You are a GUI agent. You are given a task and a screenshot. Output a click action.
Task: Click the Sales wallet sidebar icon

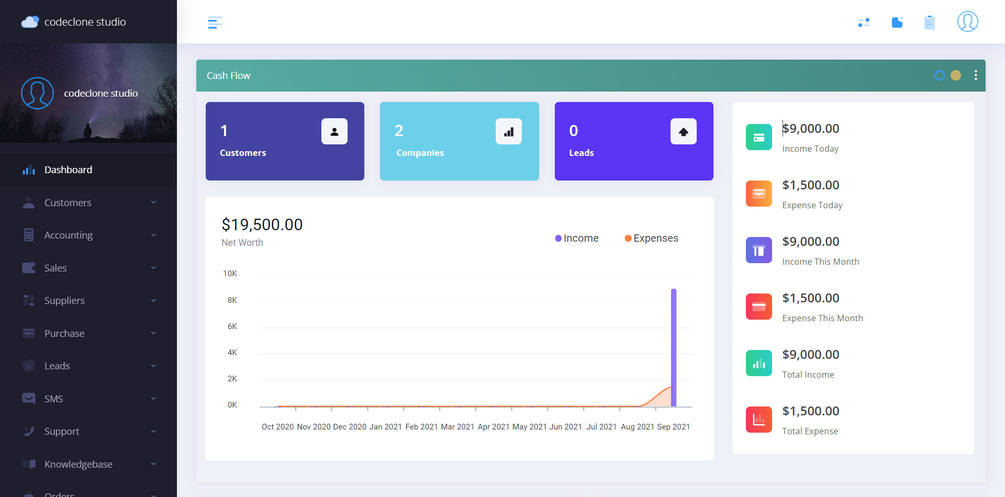click(29, 268)
